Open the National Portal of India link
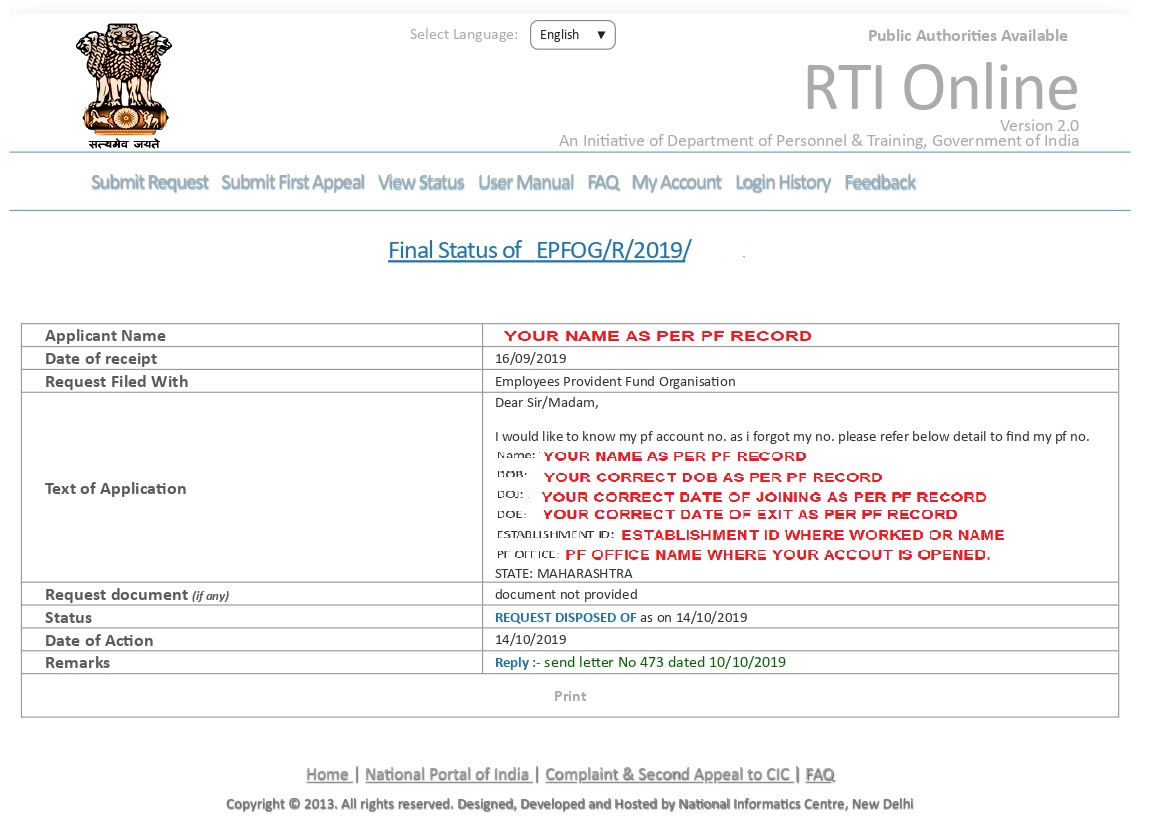Screen dimensions: 1157x821 pos(447,774)
